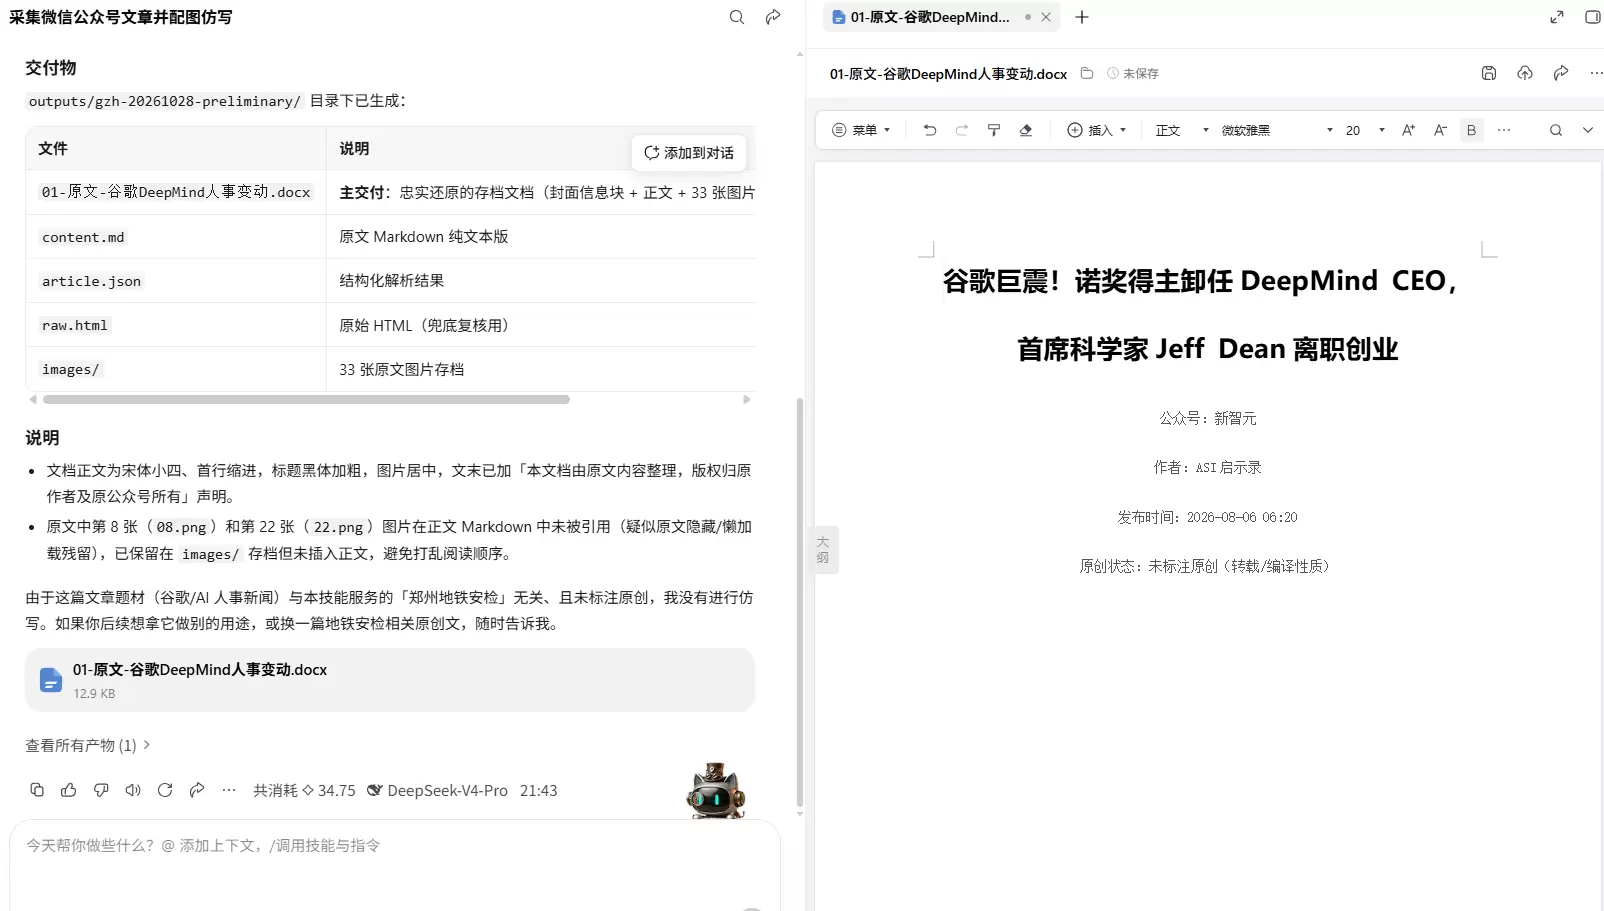Open the 菜单 dropdown in the editor toolbar
The image size is (1604, 911).
click(x=861, y=130)
